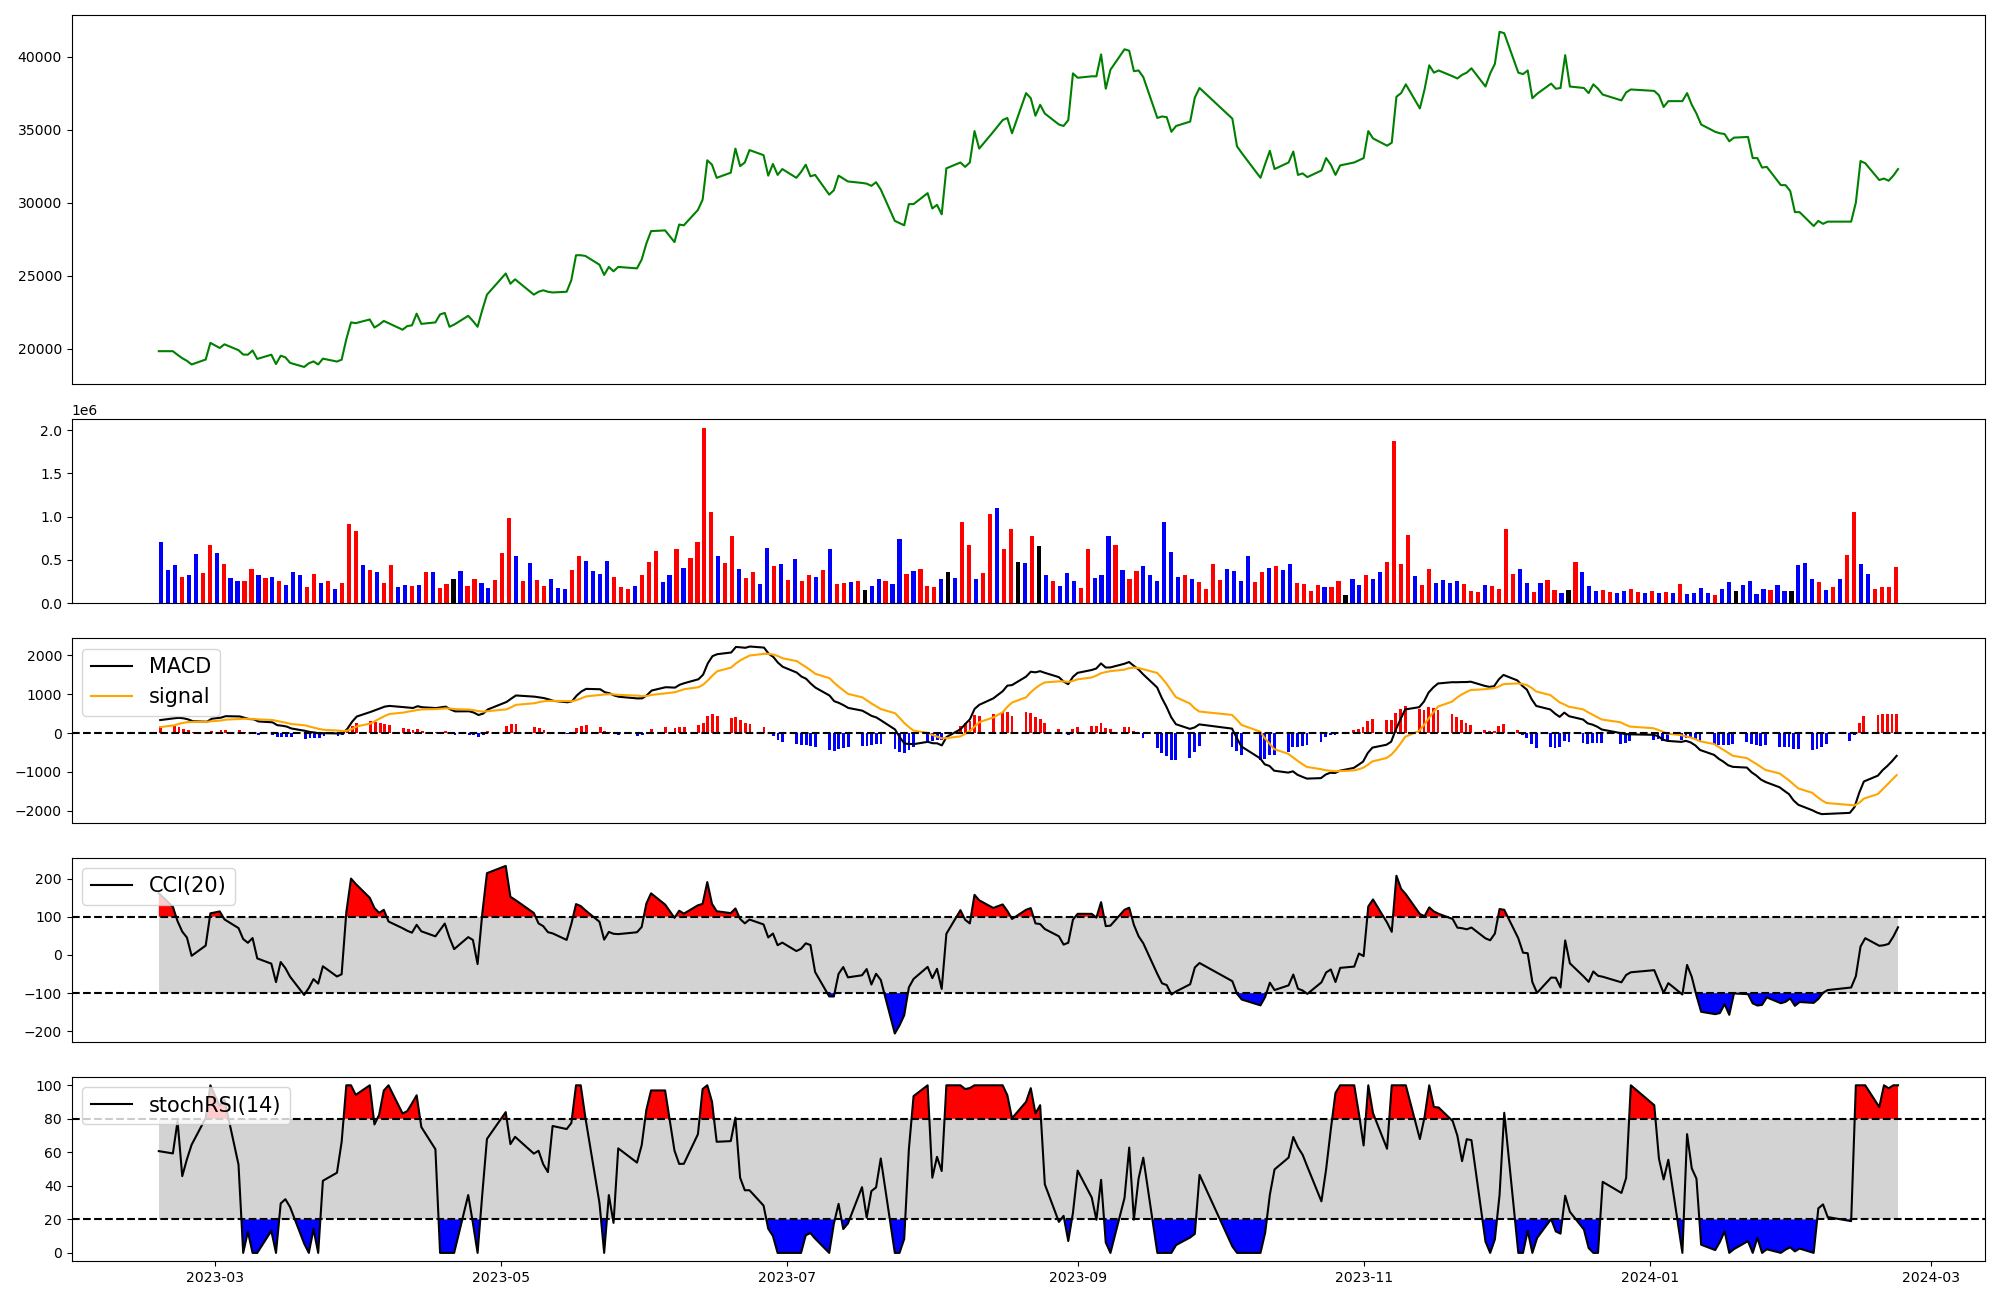The height and width of the screenshot is (1300, 2000).
Task: Click the −200 tick on the CCI axis
Action: [x=42, y=1031]
